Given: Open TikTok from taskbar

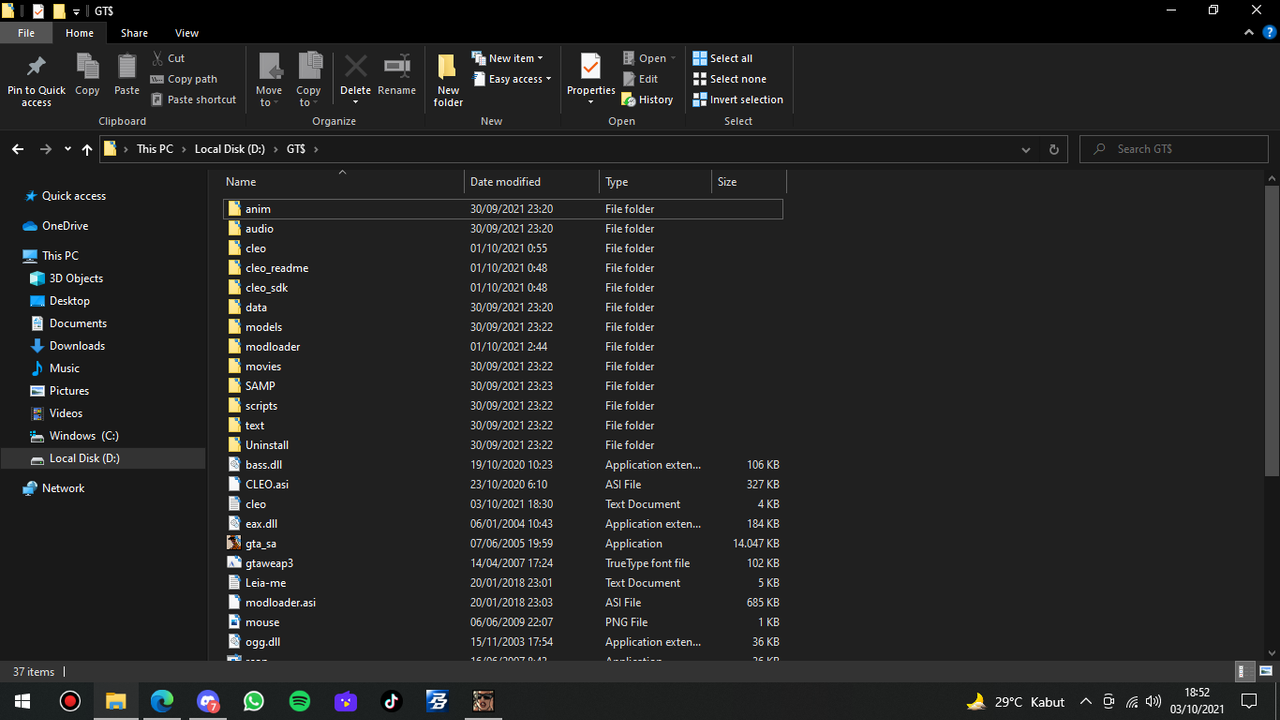Looking at the screenshot, I should [391, 701].
